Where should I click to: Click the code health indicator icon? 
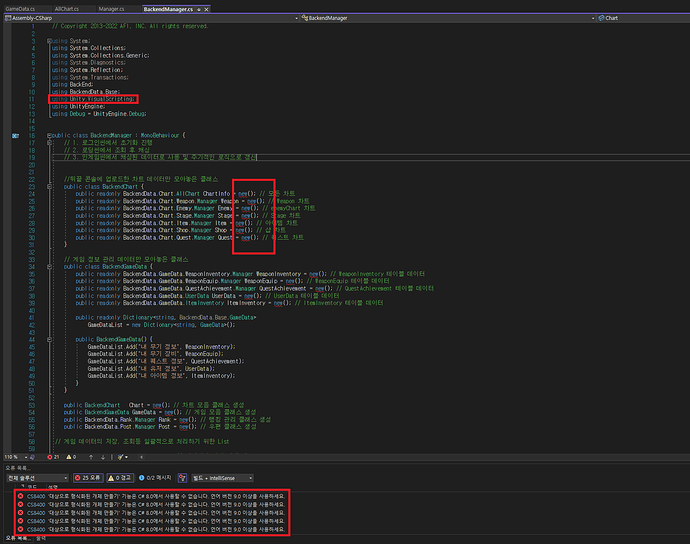coord(33,457)
